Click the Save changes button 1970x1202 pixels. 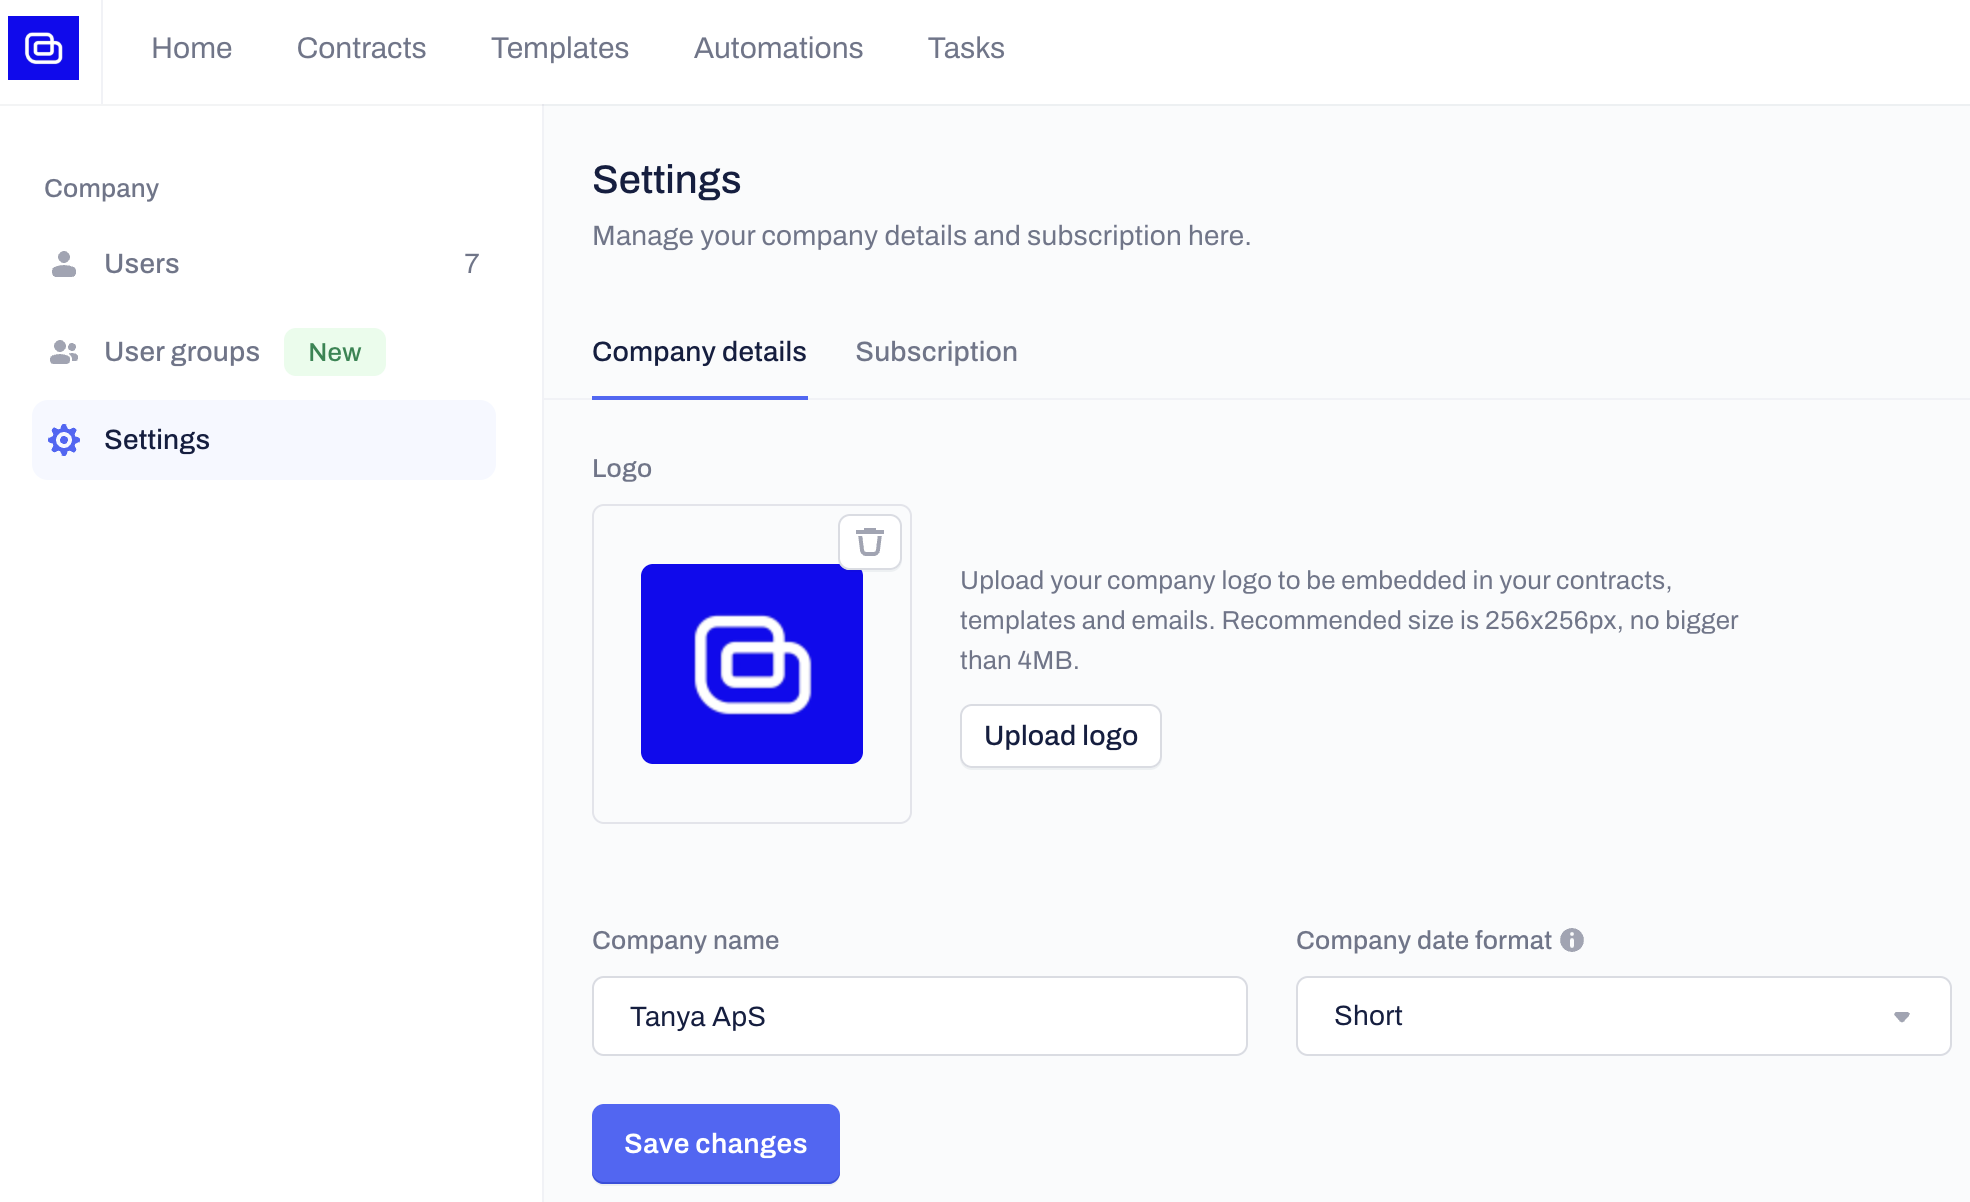pos(715,1143)
